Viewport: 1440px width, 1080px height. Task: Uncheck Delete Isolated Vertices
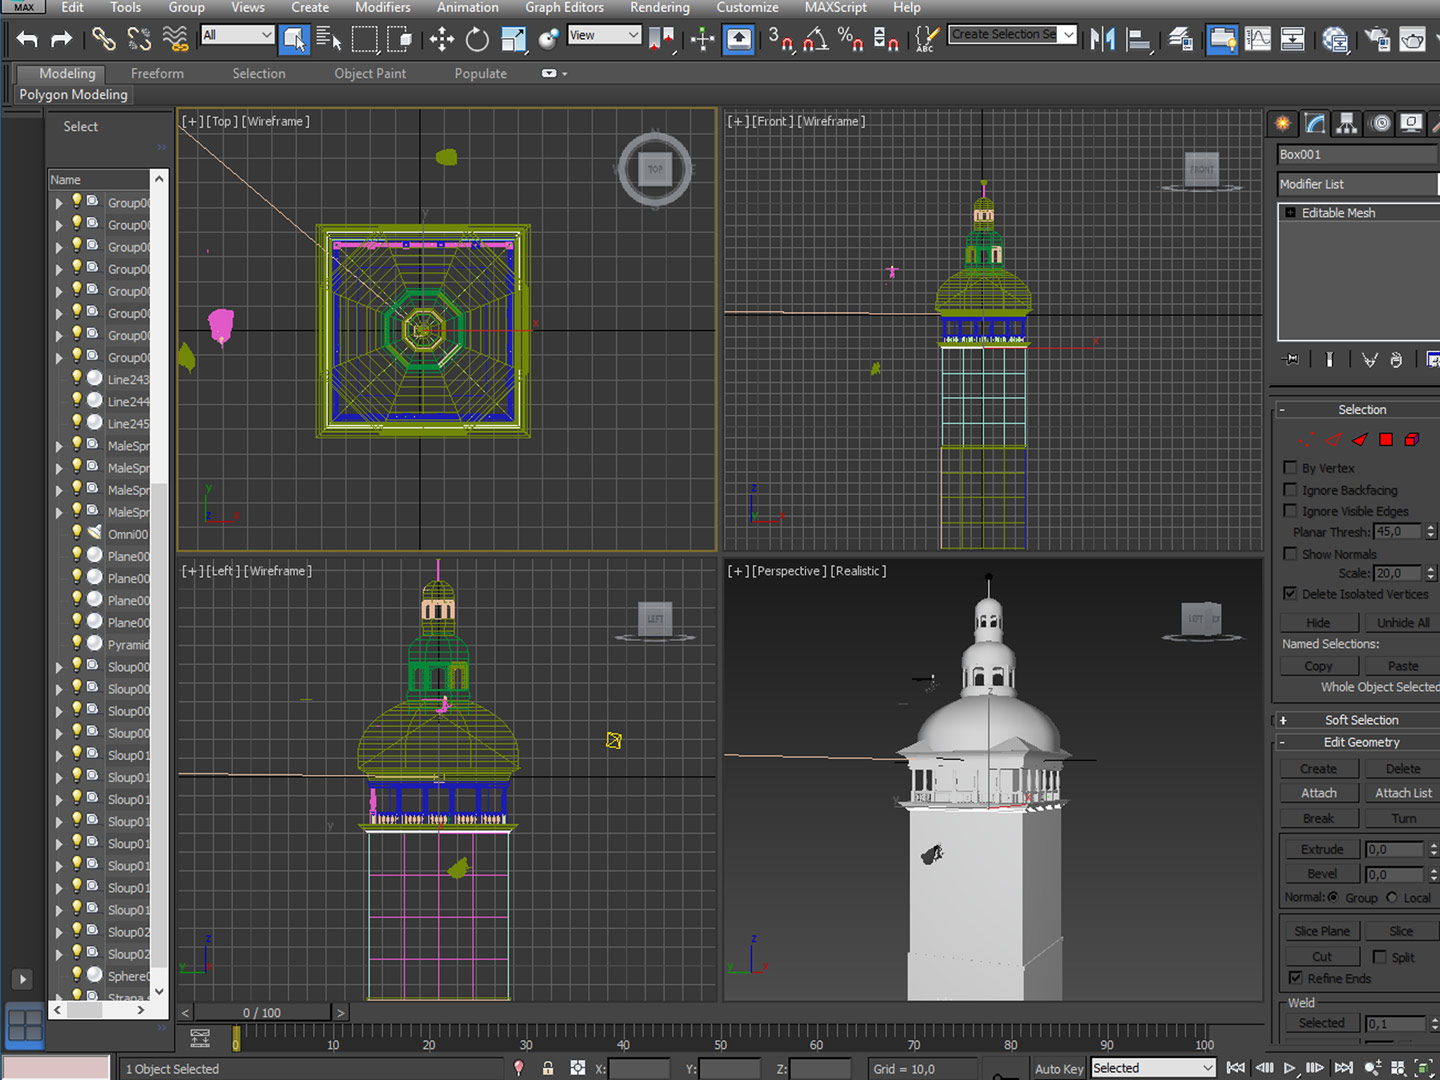1290,594
